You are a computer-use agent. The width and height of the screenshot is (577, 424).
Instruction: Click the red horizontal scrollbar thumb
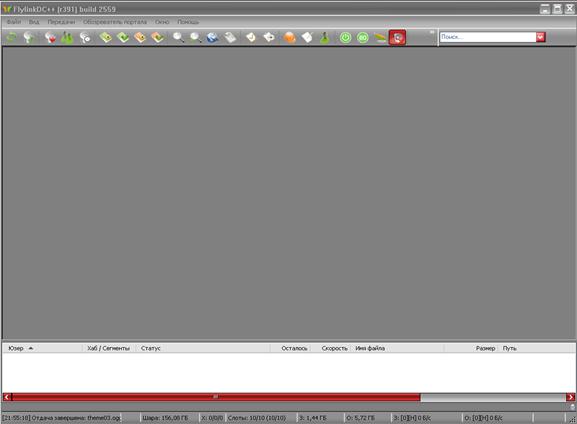pos(216,397)
